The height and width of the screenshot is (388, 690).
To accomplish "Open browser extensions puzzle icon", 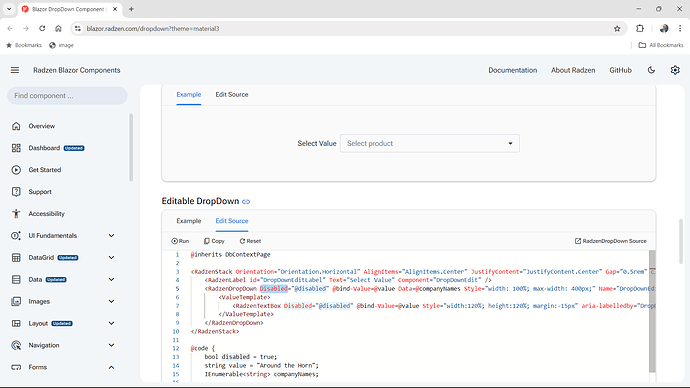I will (x=640, y=29).
